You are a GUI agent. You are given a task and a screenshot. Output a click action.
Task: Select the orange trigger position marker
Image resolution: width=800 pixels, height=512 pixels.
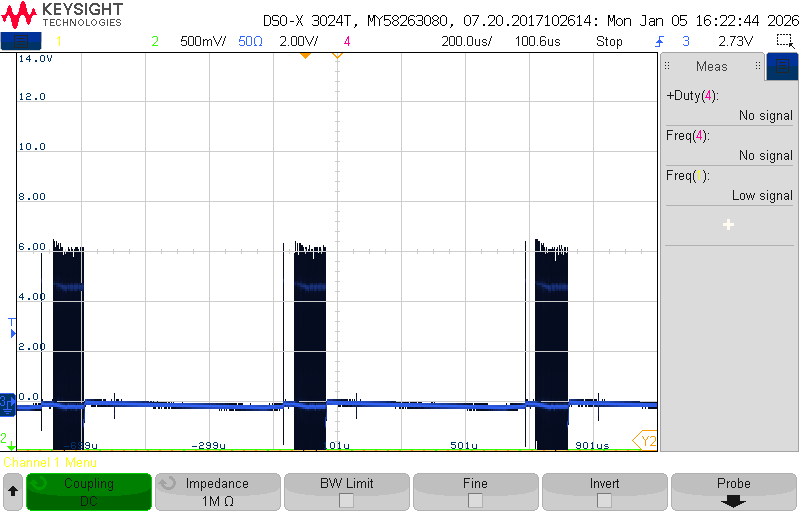[305, 55]
